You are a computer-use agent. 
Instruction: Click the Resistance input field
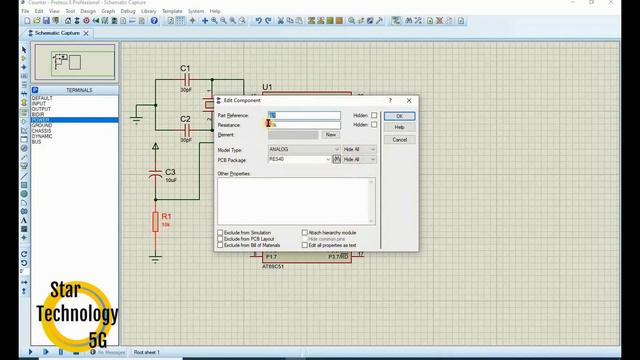(304, 125)
